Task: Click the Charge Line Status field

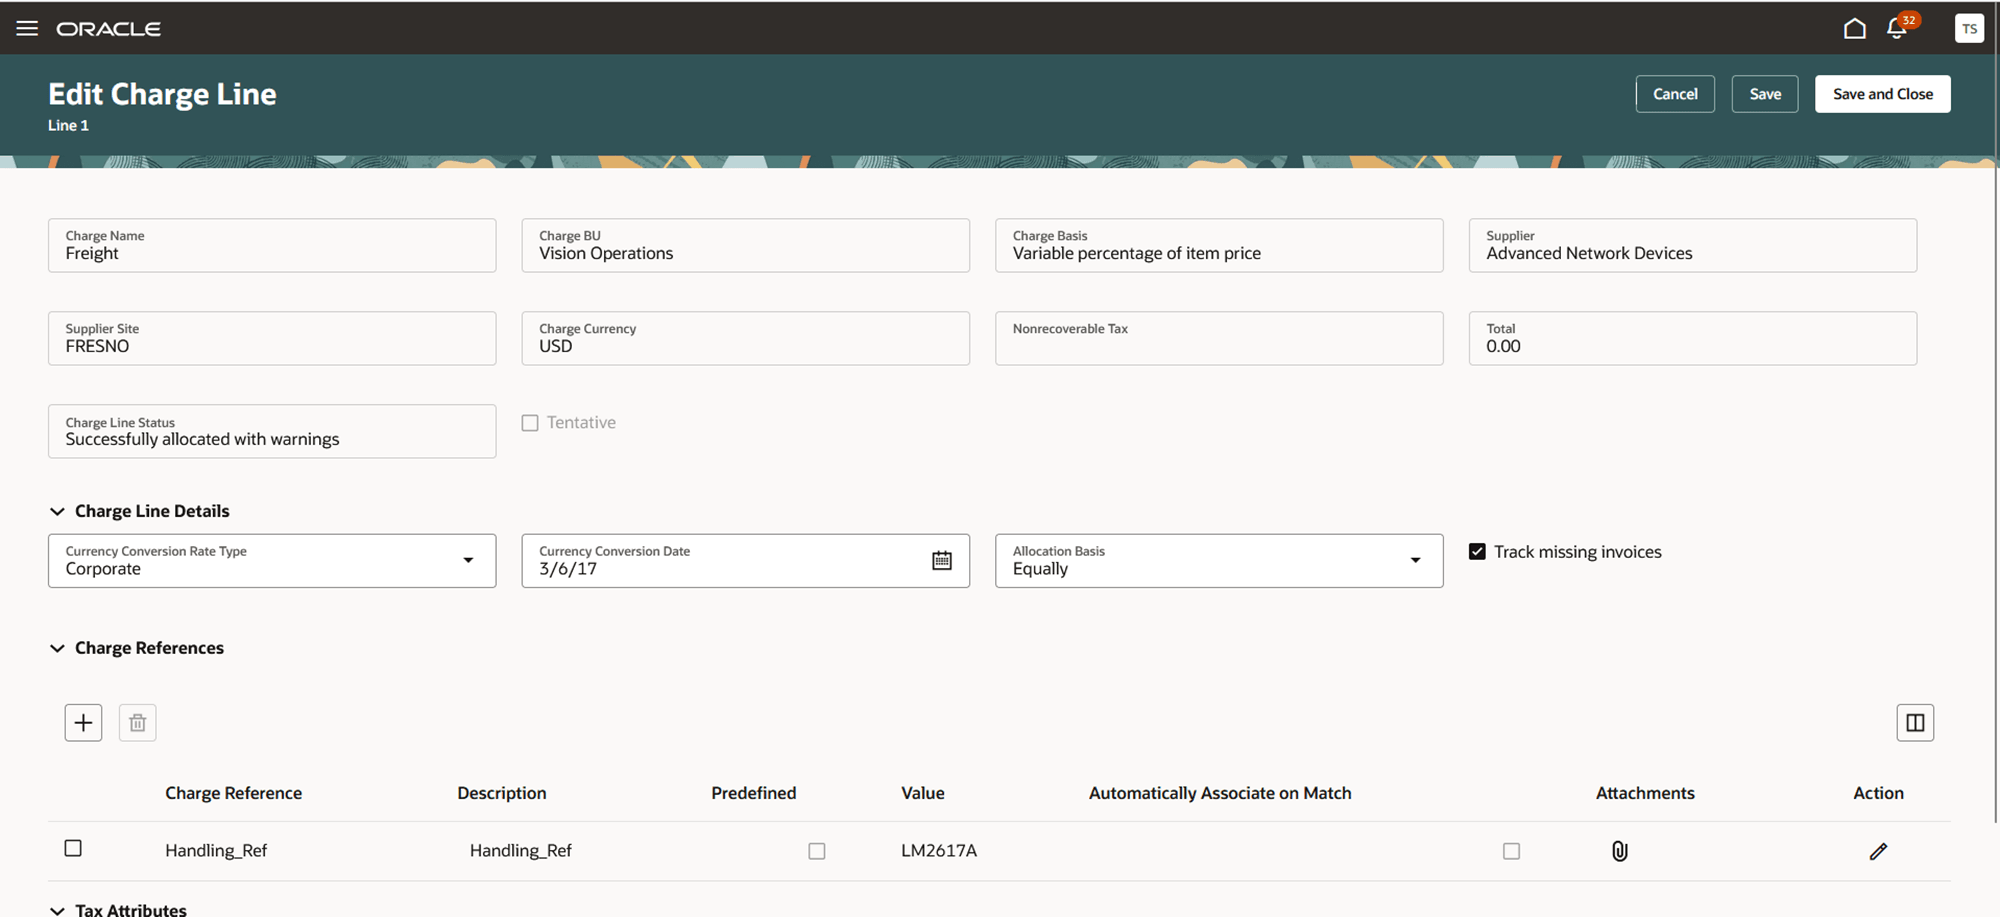Action: [x=272, y=431]
